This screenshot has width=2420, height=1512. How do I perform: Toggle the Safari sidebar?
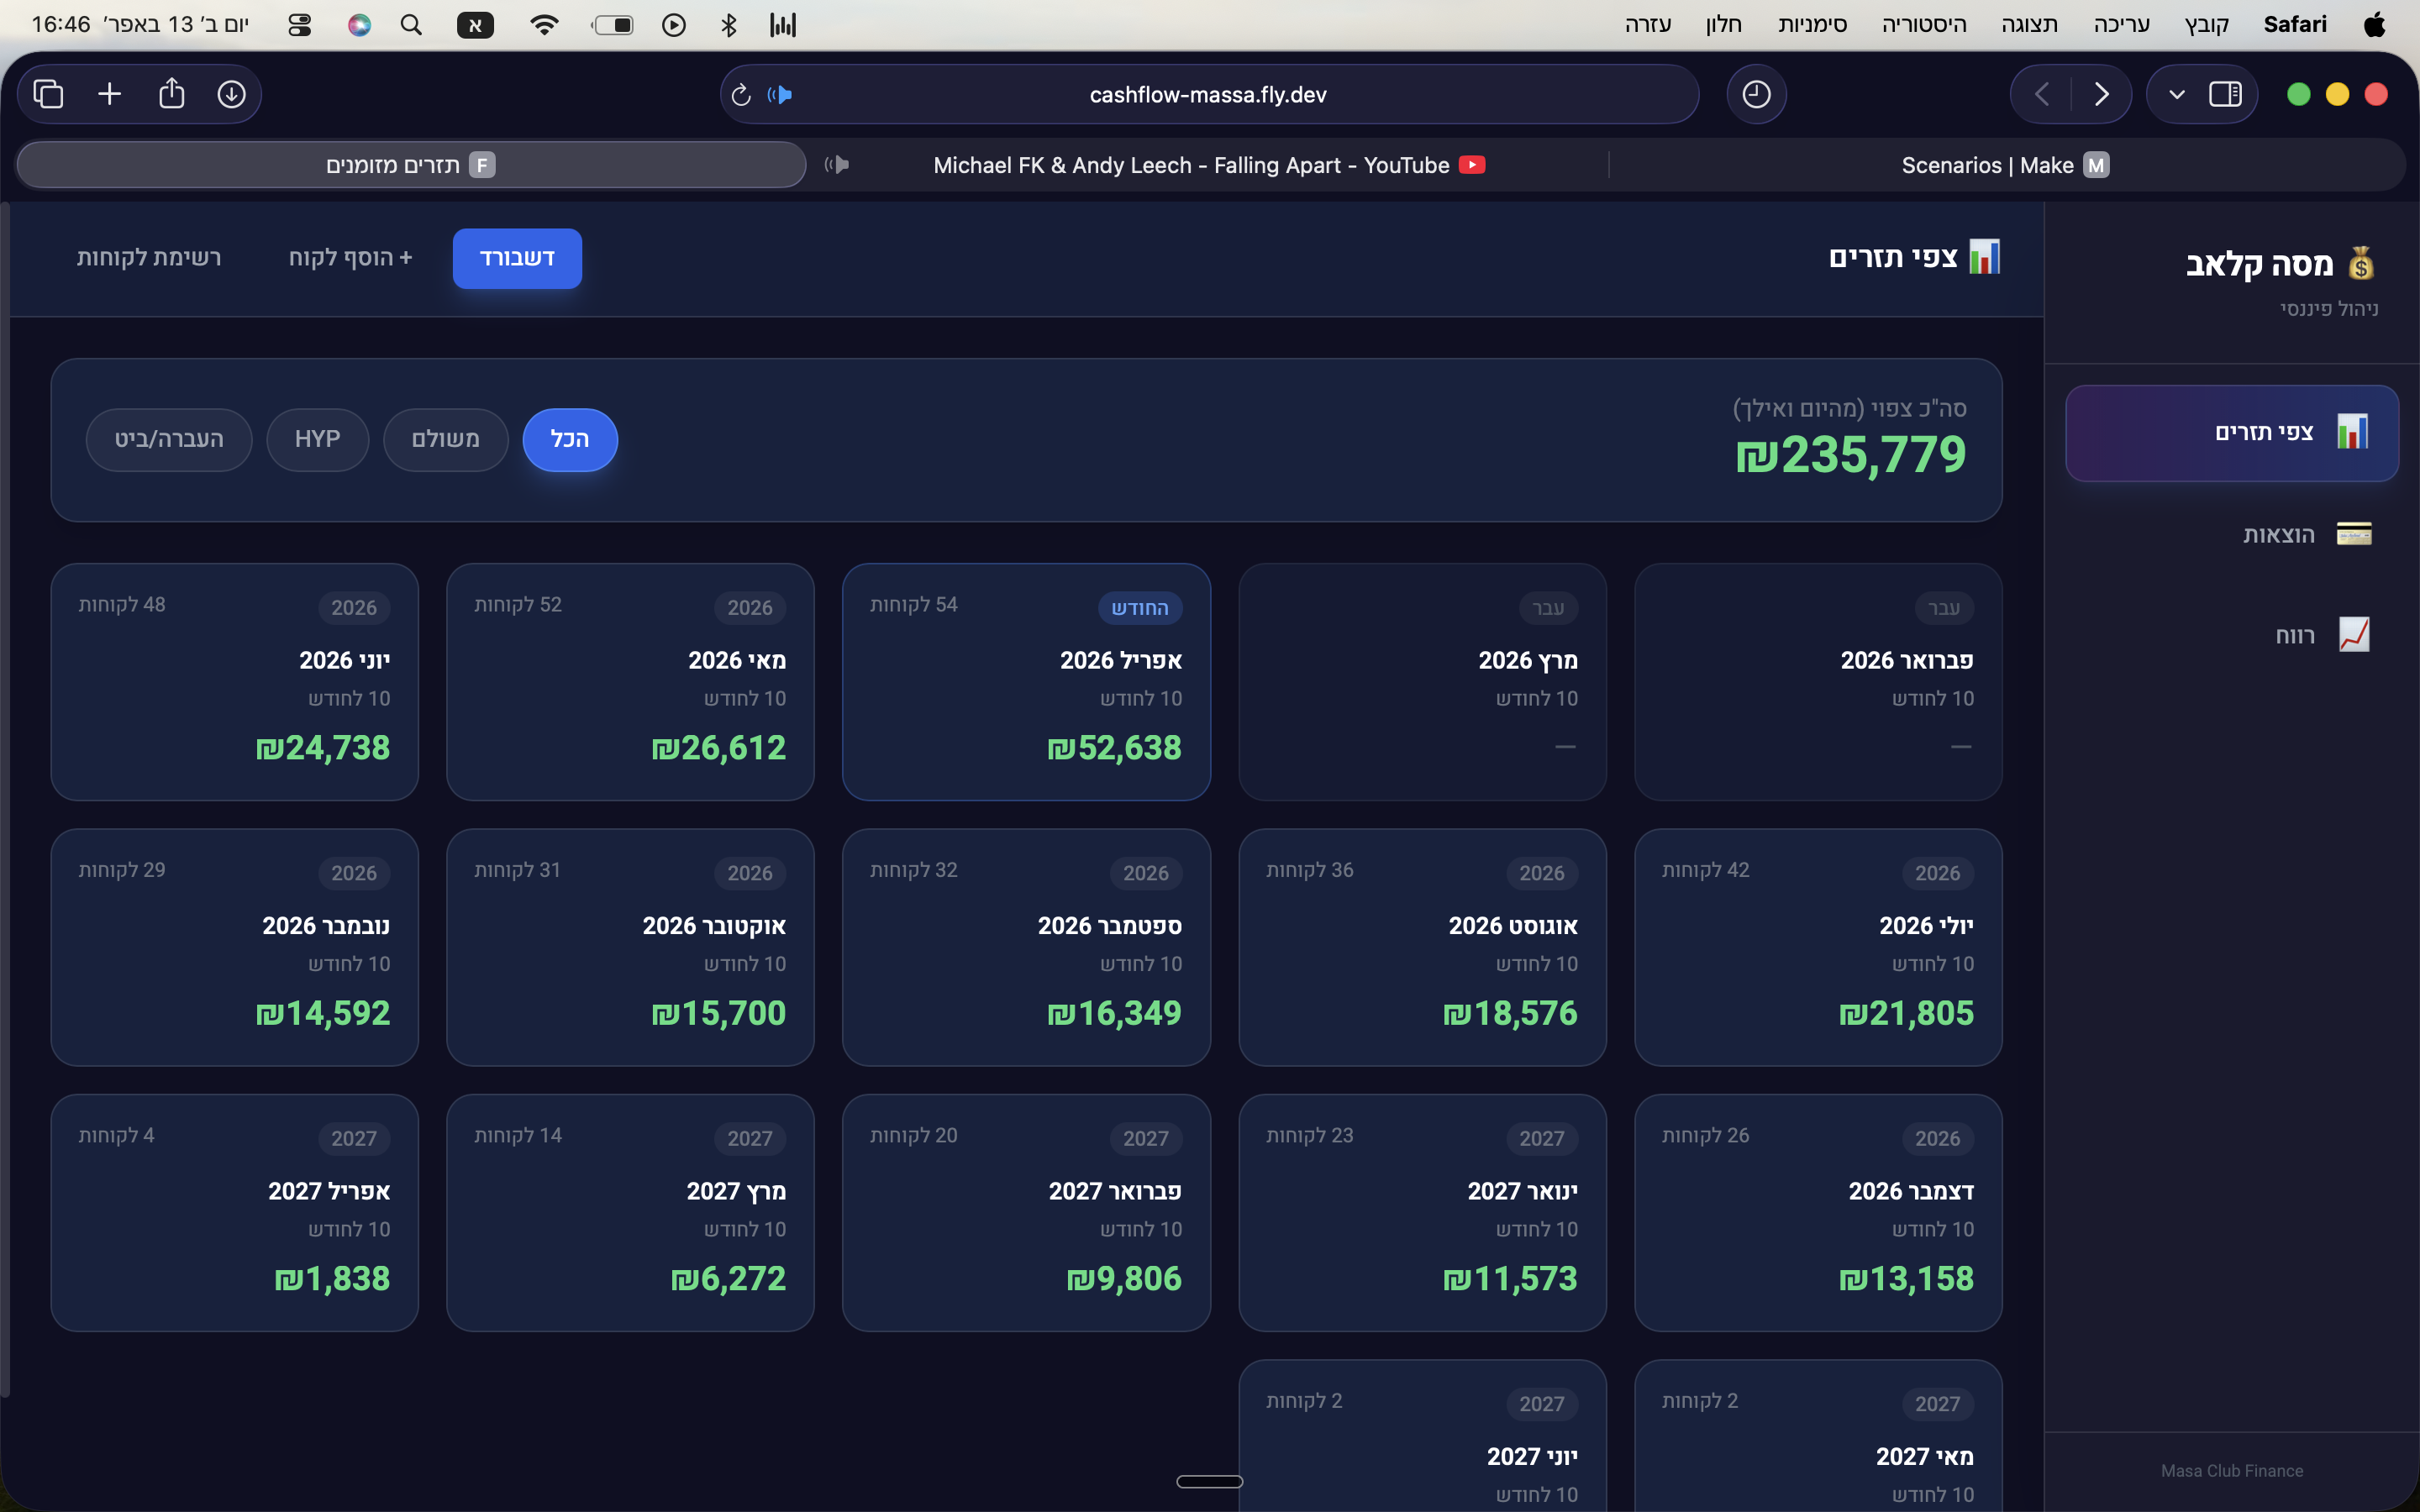(2225, 94)
